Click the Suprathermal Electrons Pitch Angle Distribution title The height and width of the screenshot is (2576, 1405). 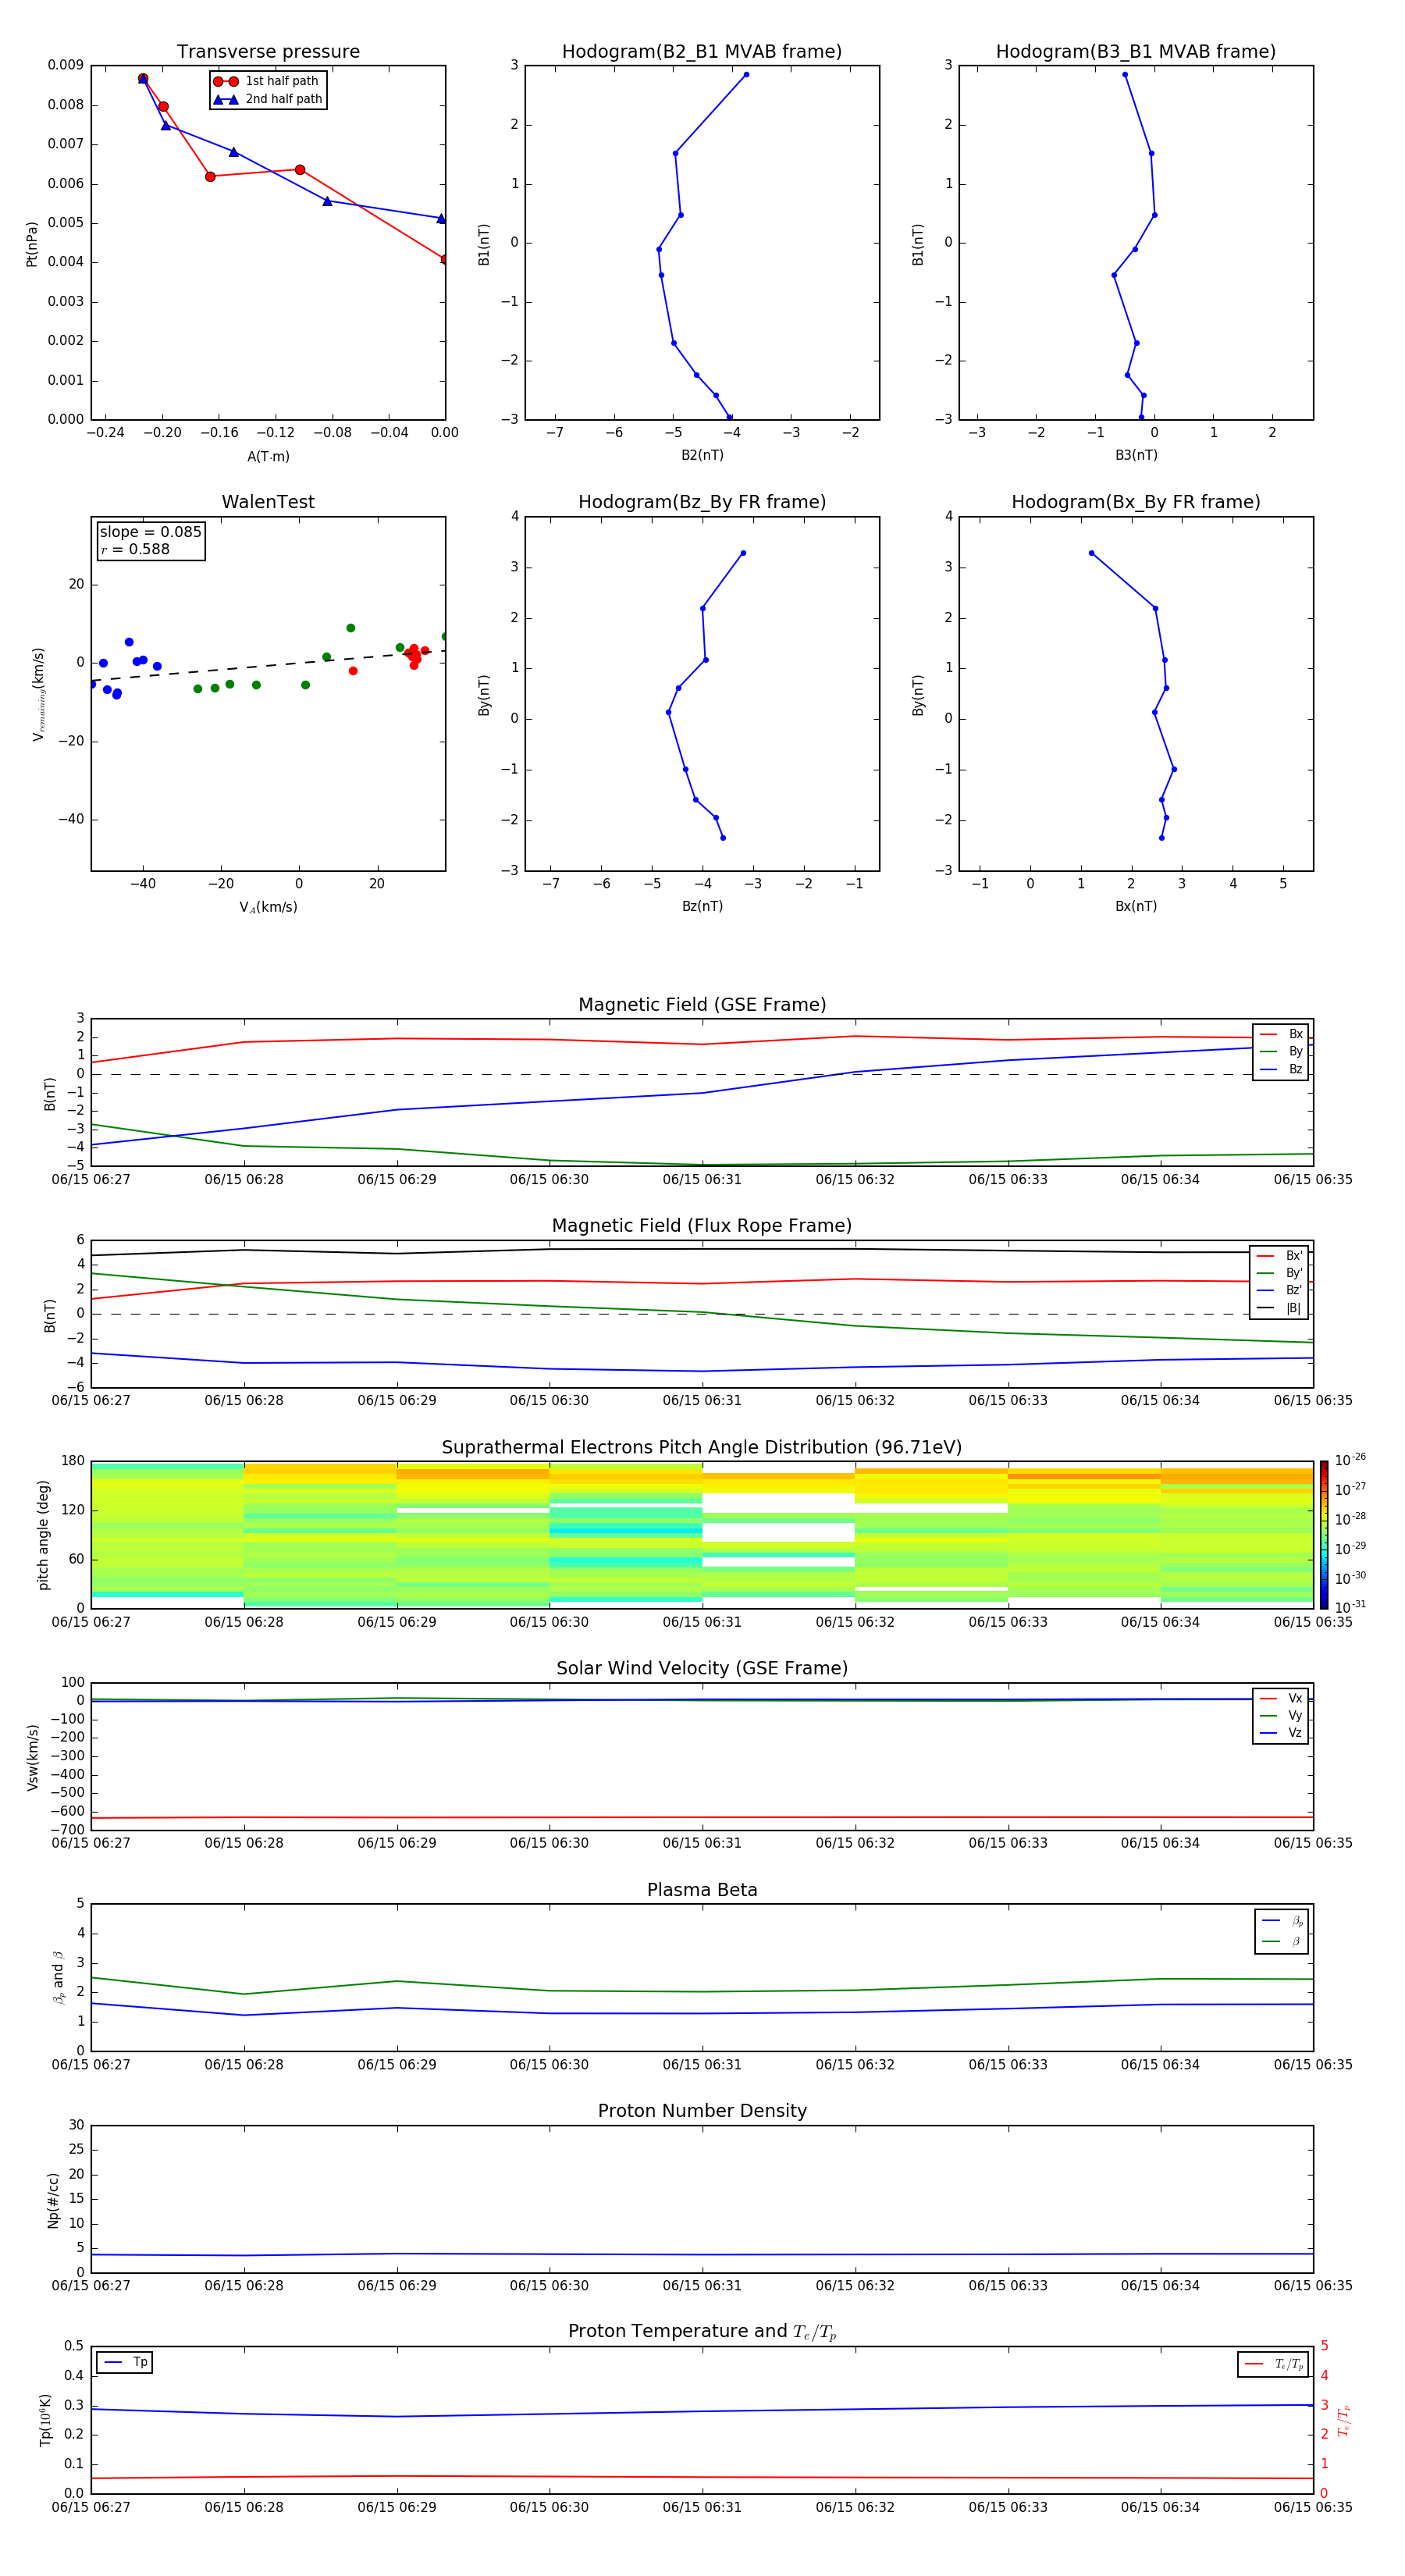(x=701, y=1447)
